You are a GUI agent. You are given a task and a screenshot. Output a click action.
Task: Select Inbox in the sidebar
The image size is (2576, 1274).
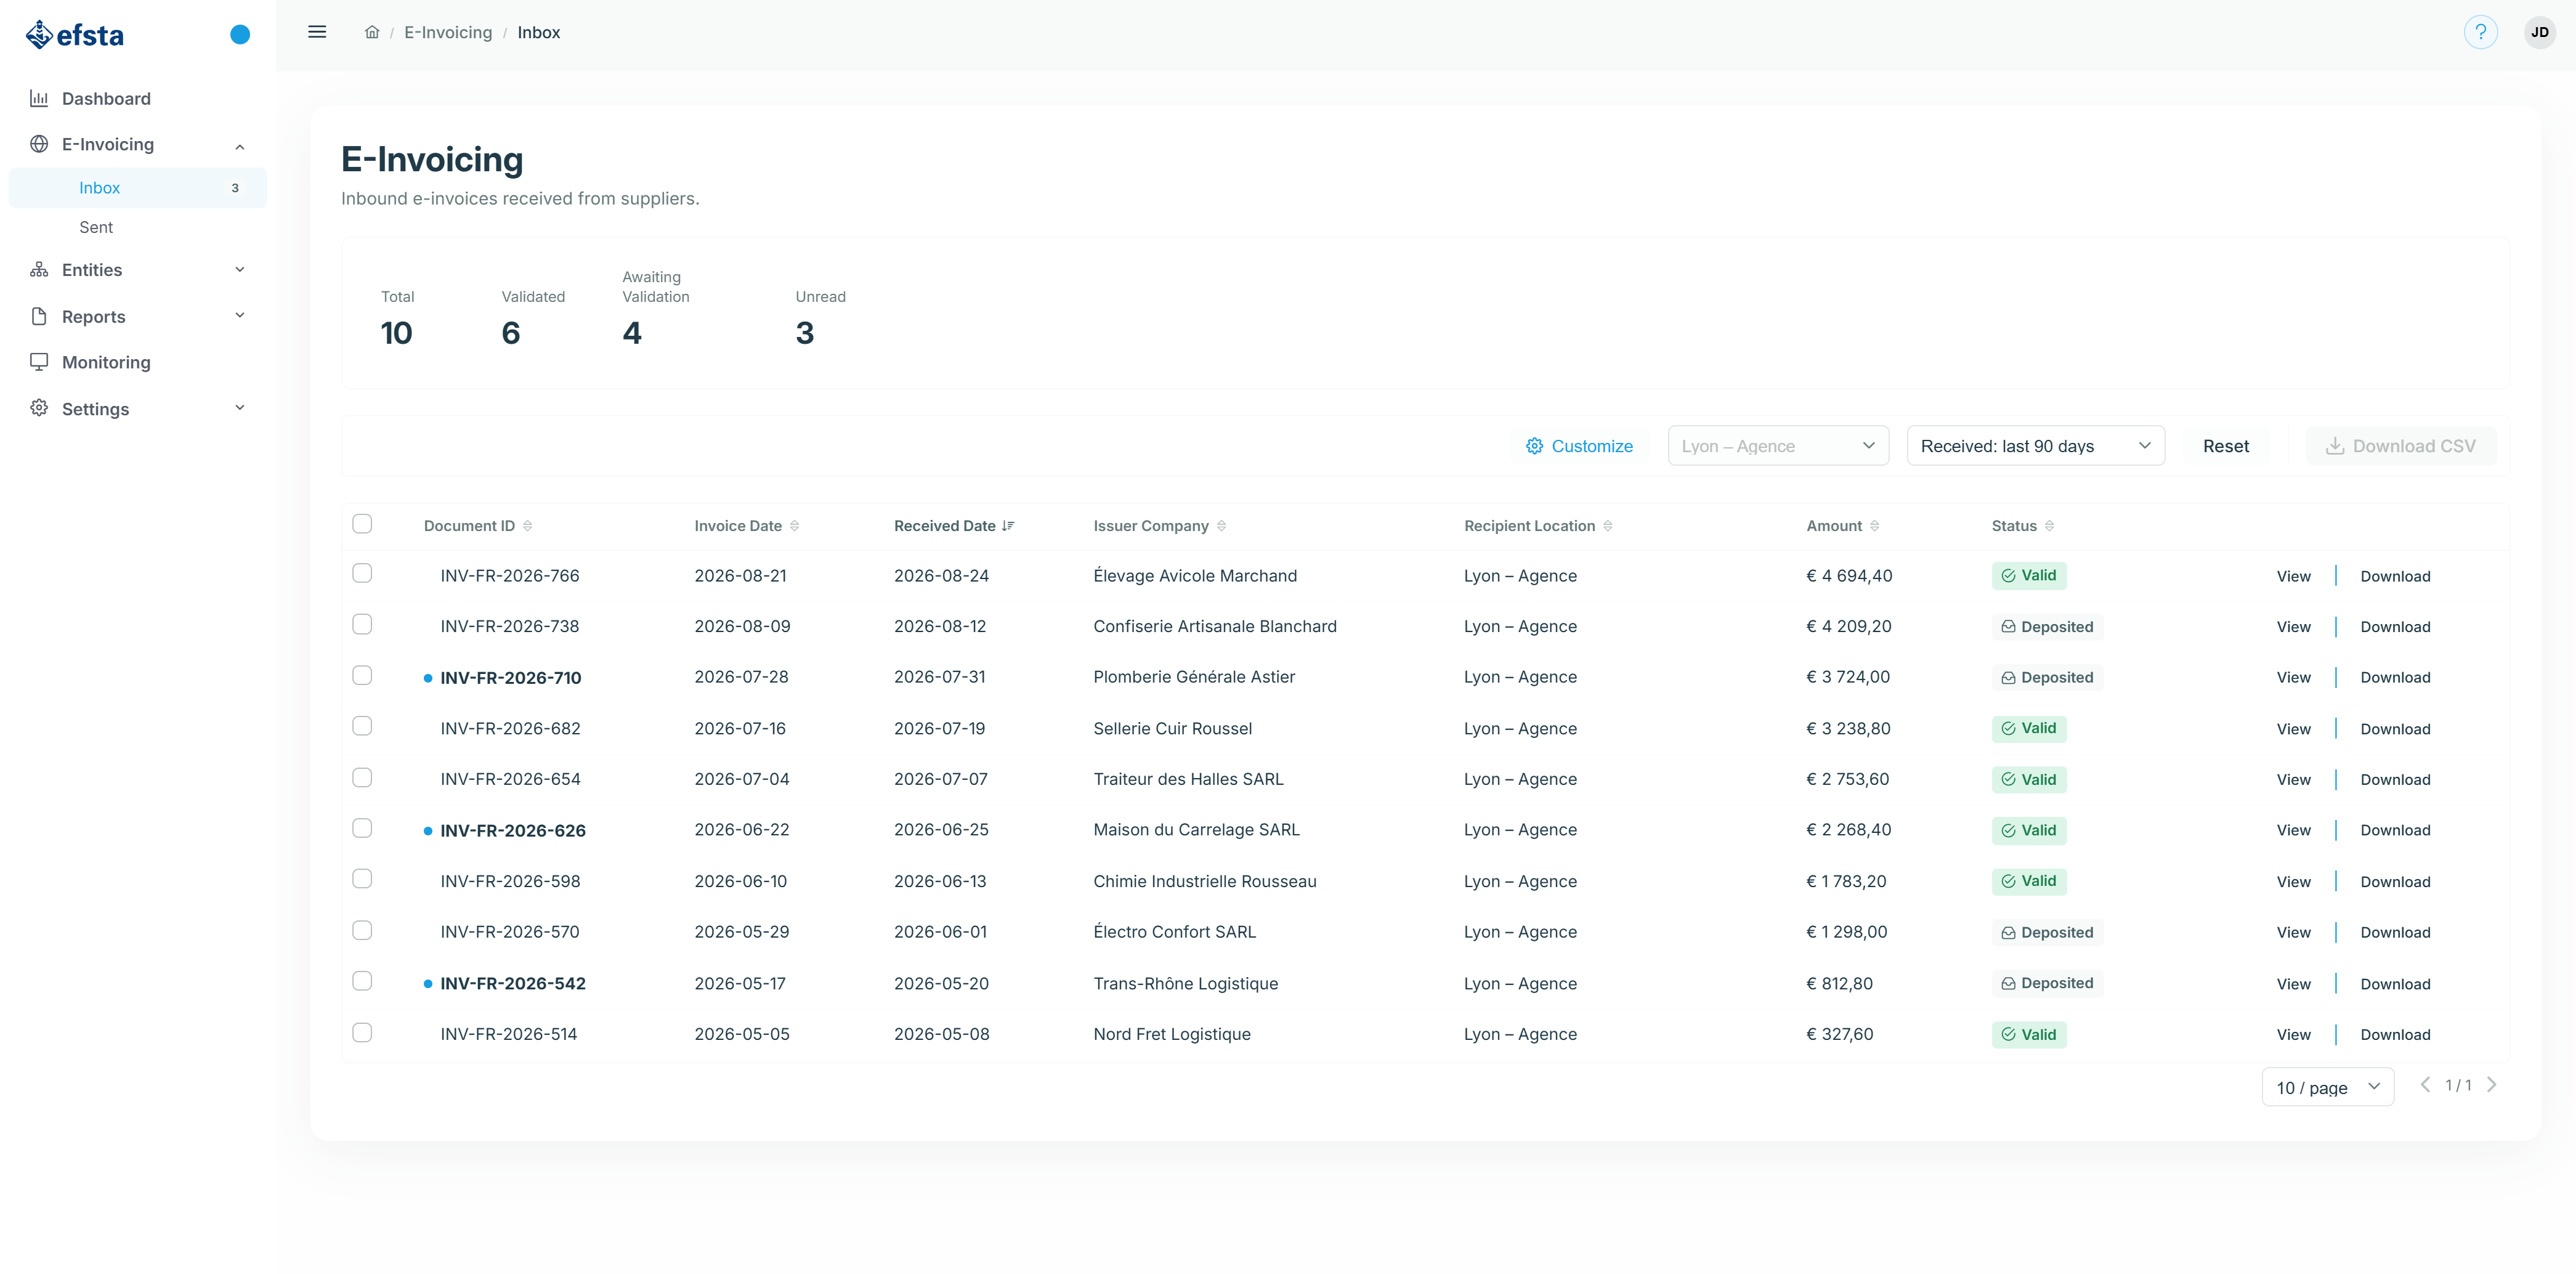tap(137, 188)
